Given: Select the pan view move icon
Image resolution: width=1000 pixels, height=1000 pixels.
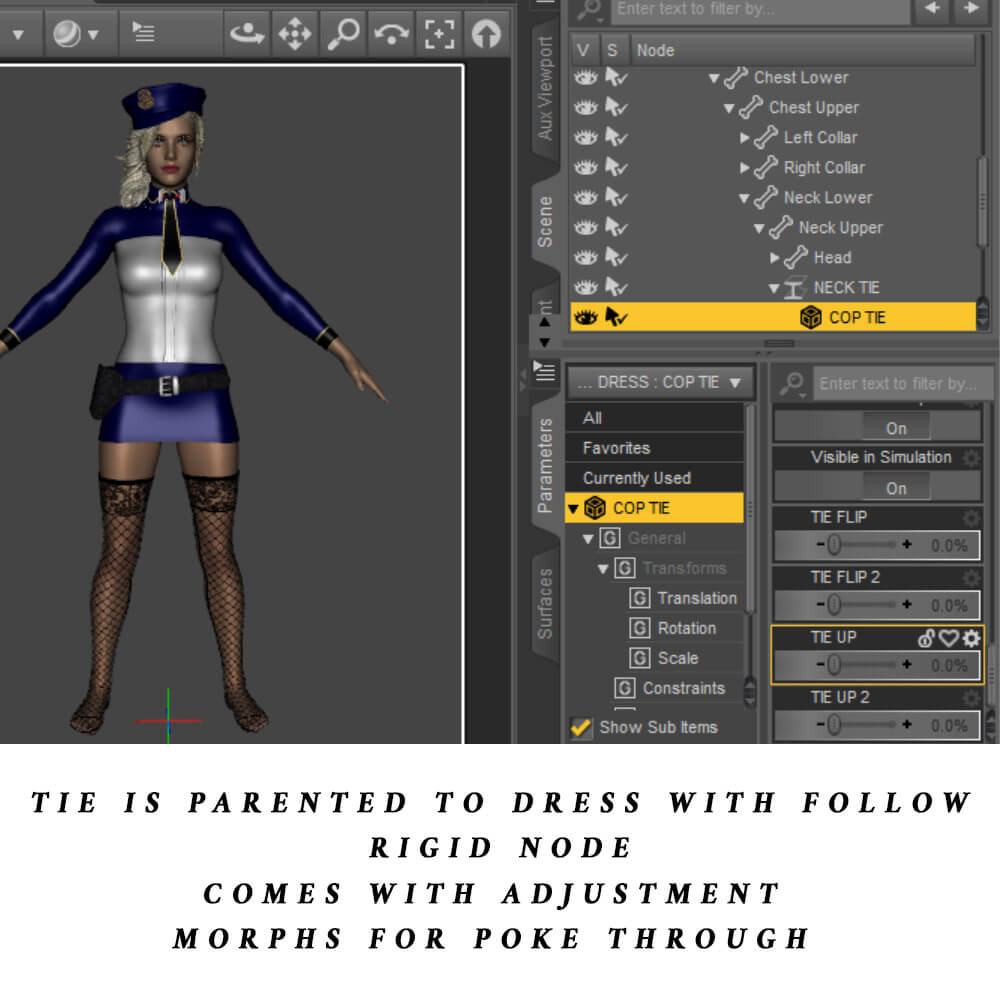Looking at the screenshot, I should [294, 34].
